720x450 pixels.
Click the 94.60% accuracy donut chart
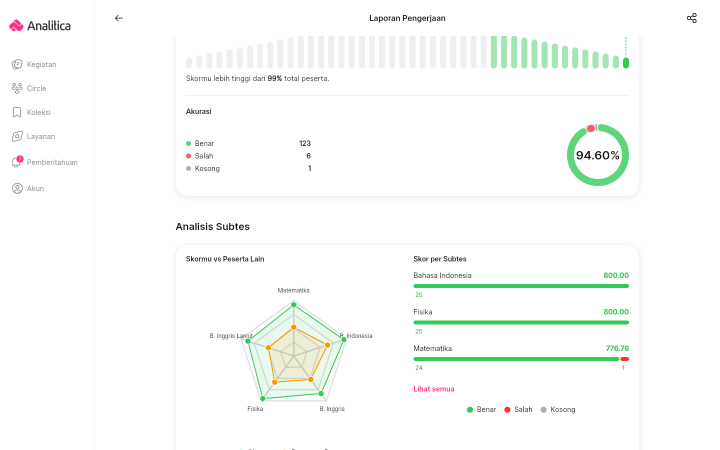coord(597,155)
